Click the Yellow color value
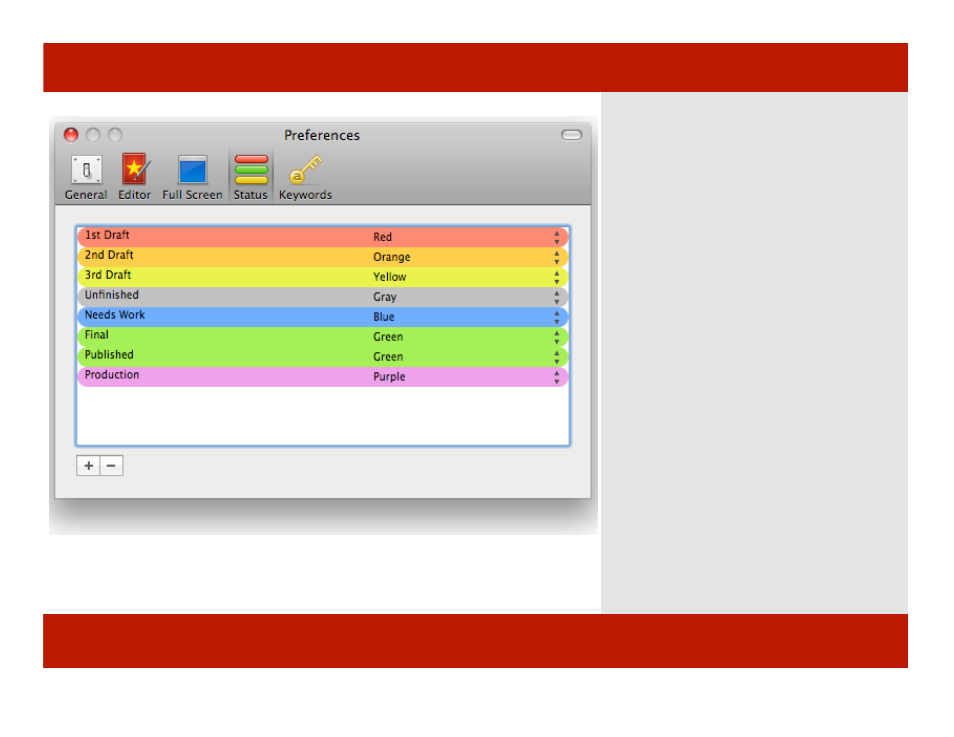954x737 pixels. pyautogui.click(x=389, y=277)
